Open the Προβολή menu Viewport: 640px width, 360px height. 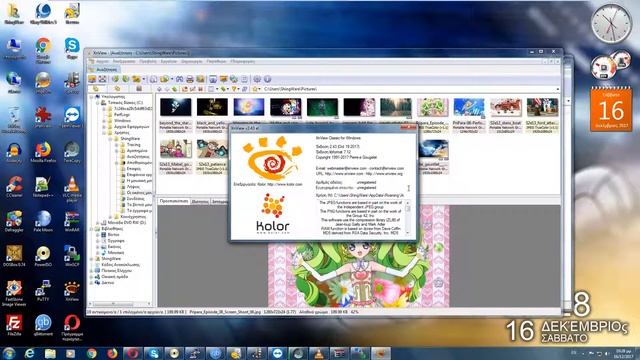pos(148,62)
